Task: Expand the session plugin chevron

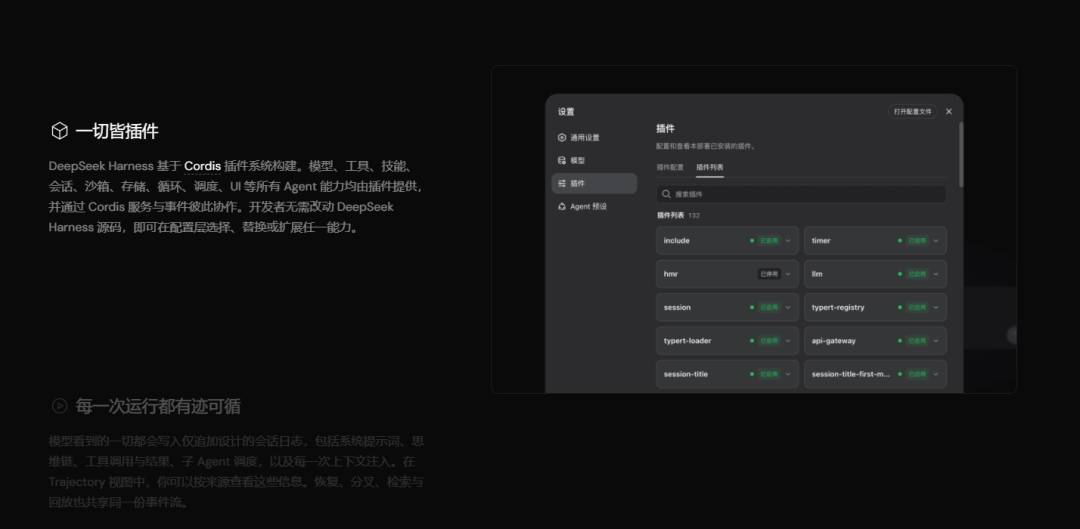Action: pyautogui.click(x=788, y=308)
